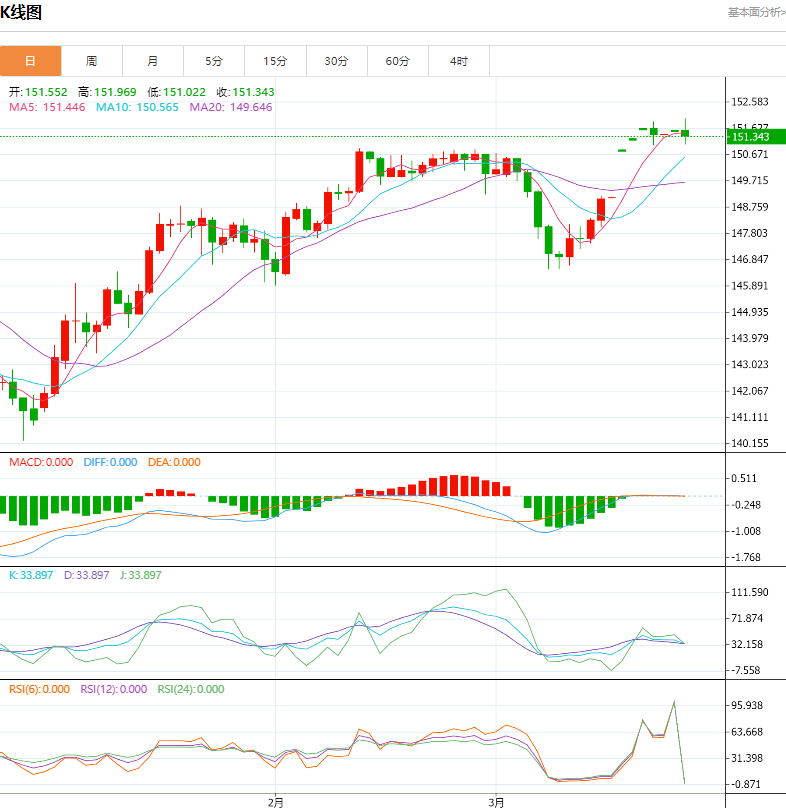Click the 3月 date axis marker
The width and height of the screenshot is (786, 808).
[x=497, y=801]
